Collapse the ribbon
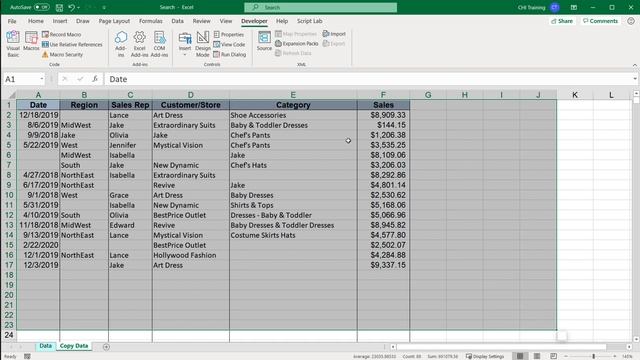This screenshot has height=360, width=640. click(x=635, y=65)
